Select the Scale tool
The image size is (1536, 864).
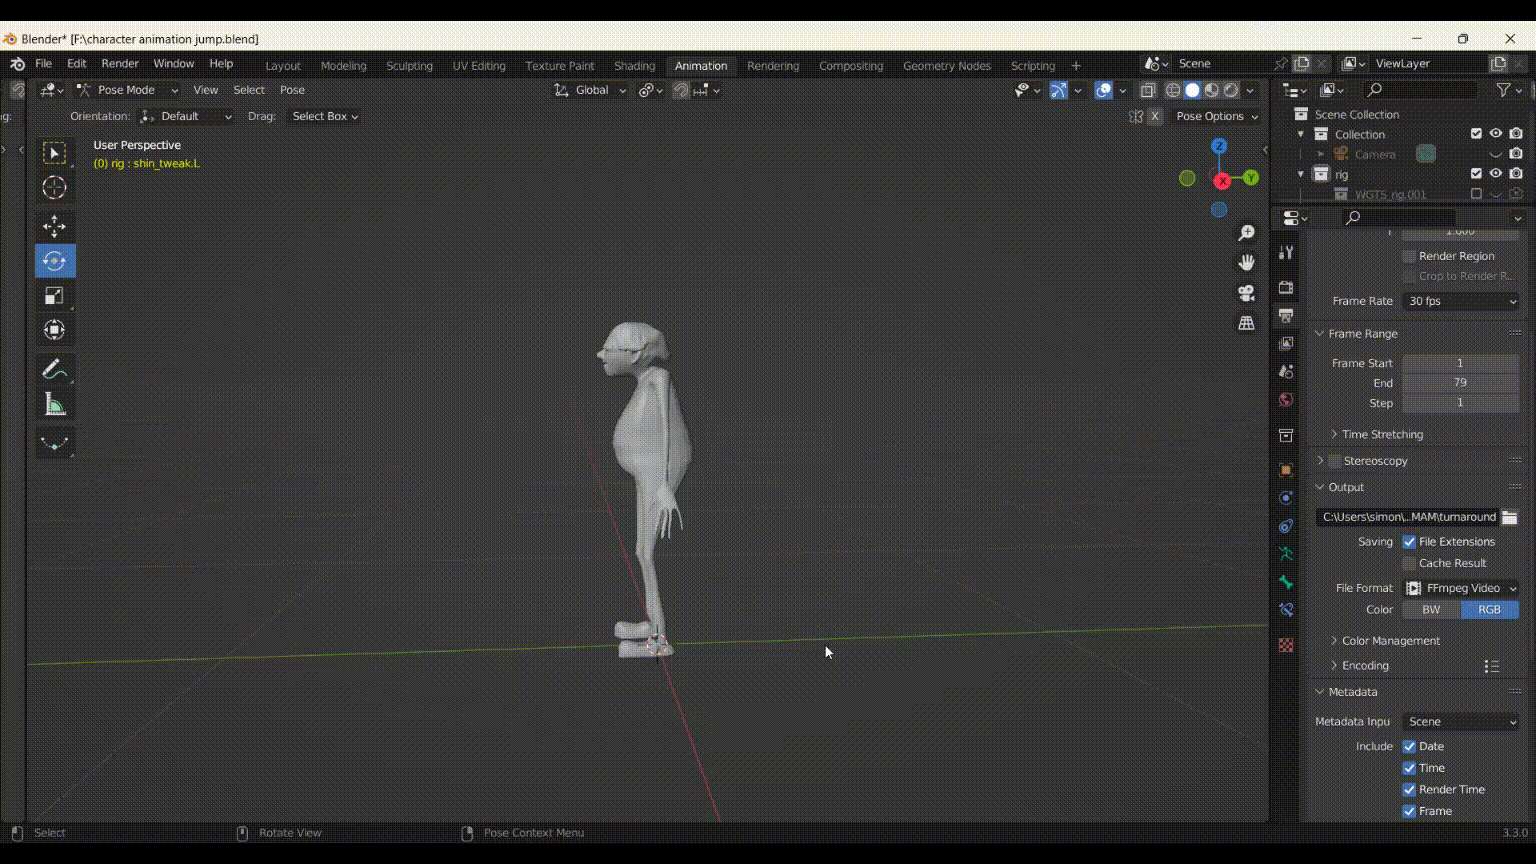pos(55,295)
